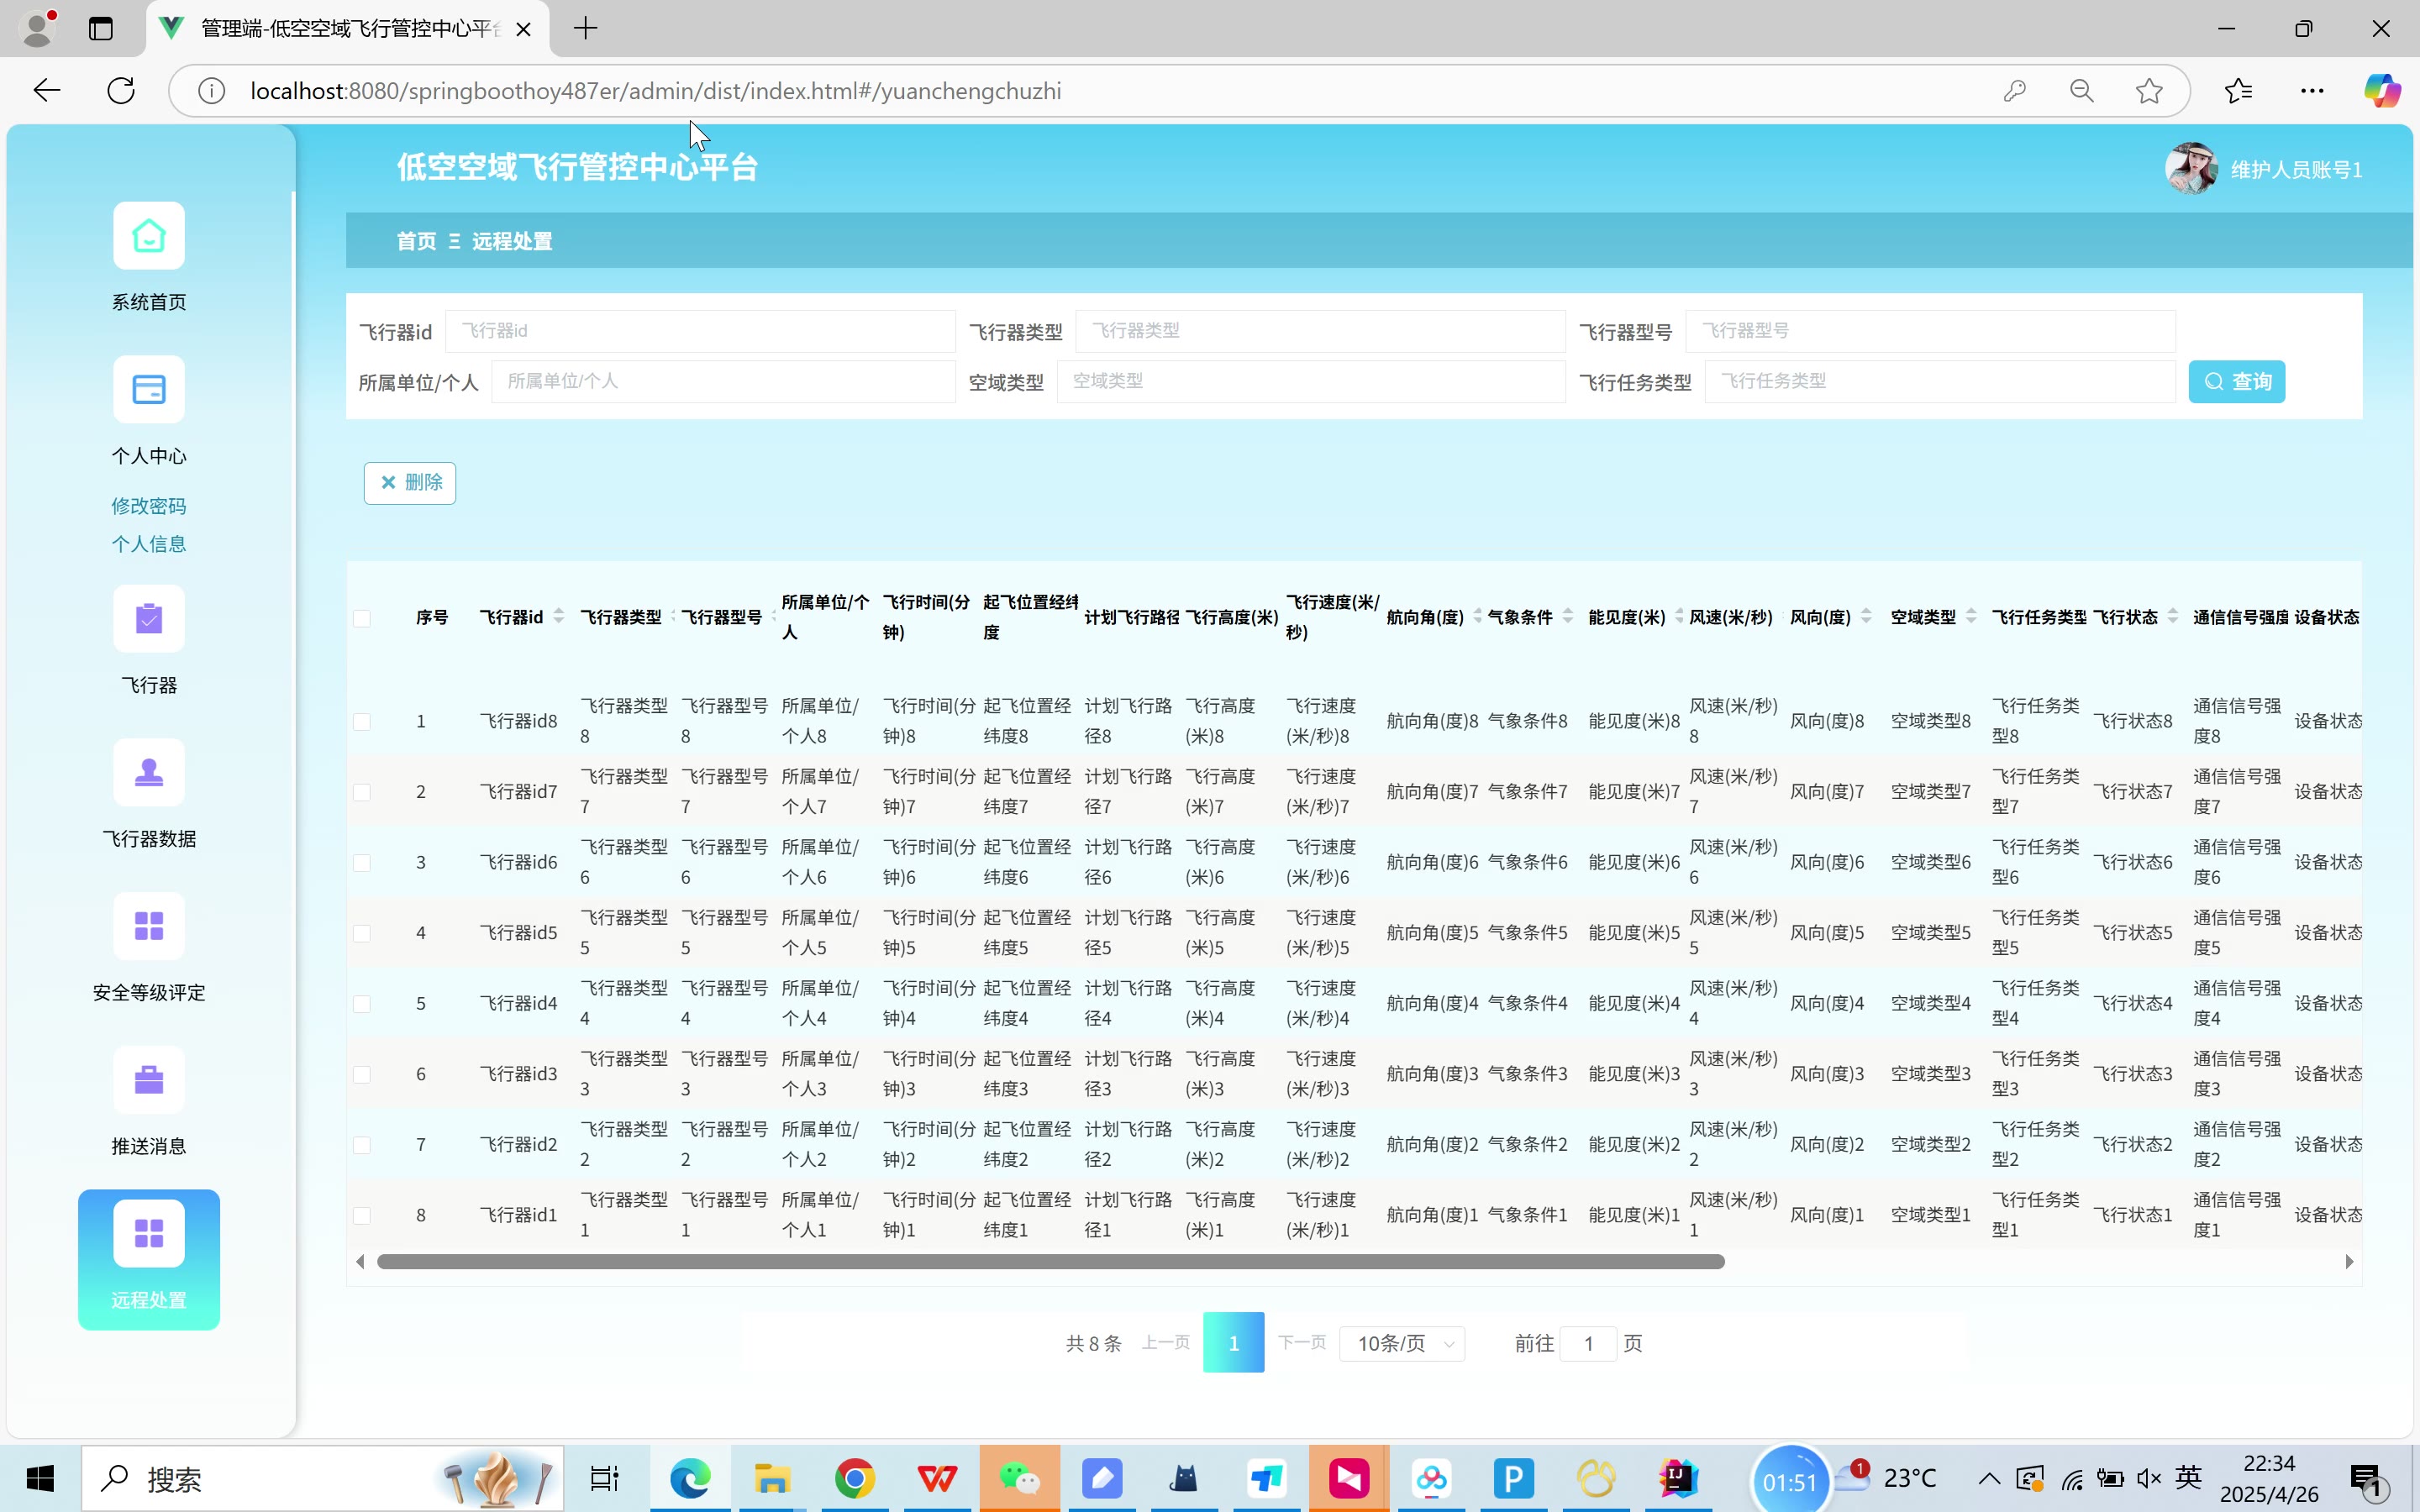This screenshot has width=2420, height=1512.
Task: Select the 远程处置 sidebar icon
Action: point(148,1234)
